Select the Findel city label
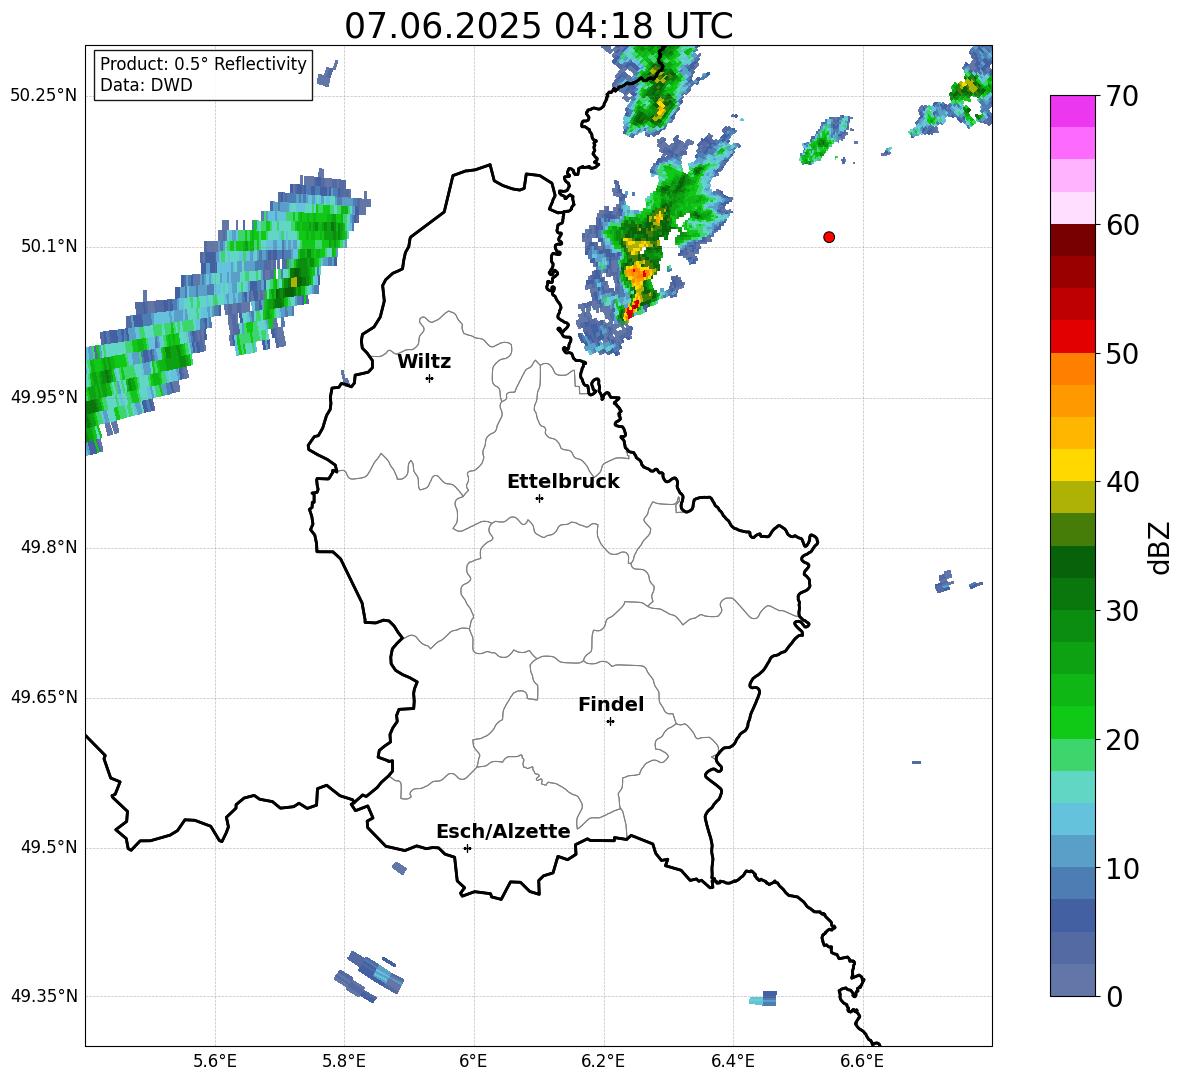The width and height of the screenshot is (1184, 1081). [x=611, y=704]
